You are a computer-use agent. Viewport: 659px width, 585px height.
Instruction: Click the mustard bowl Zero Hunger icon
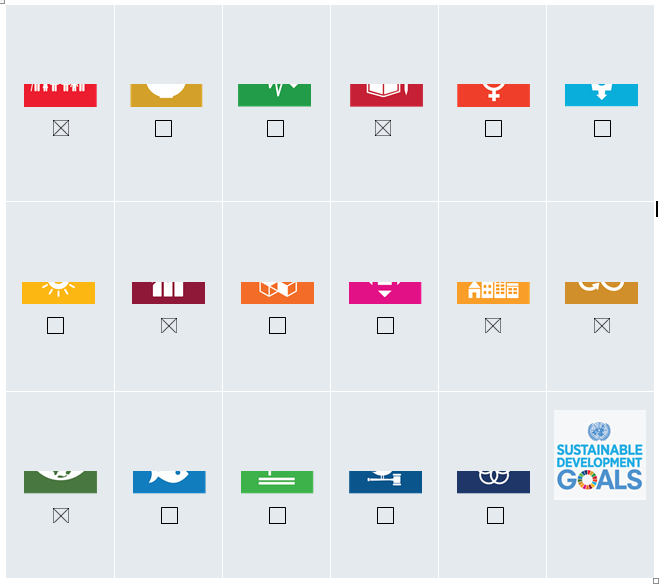point(166,95)
